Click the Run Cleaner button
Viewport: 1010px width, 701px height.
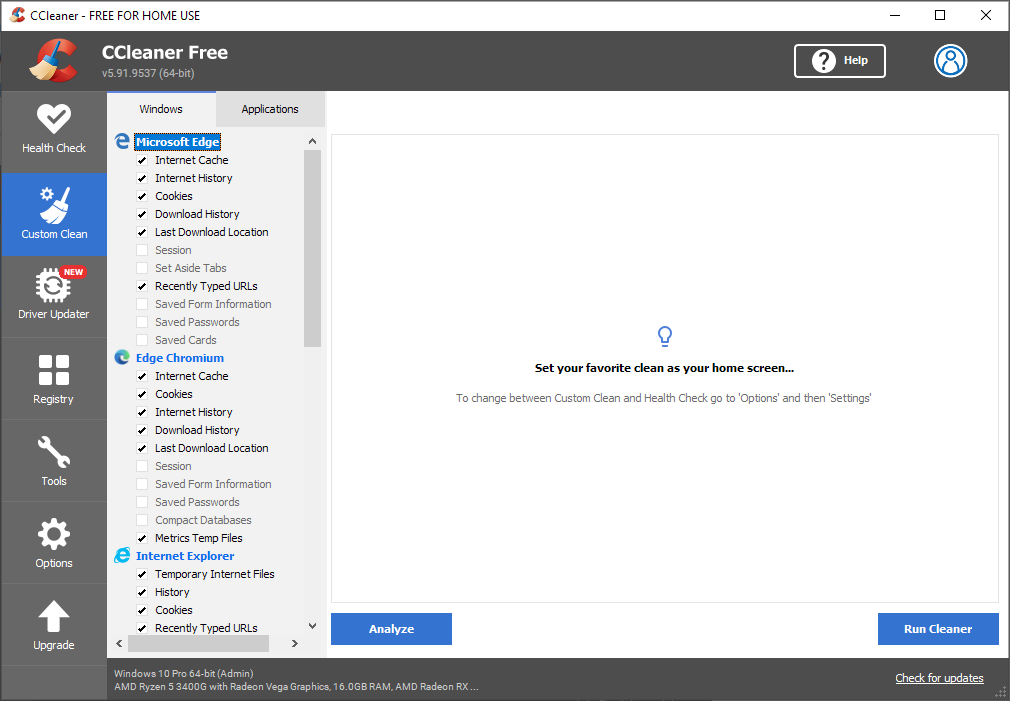click(938, 629)
